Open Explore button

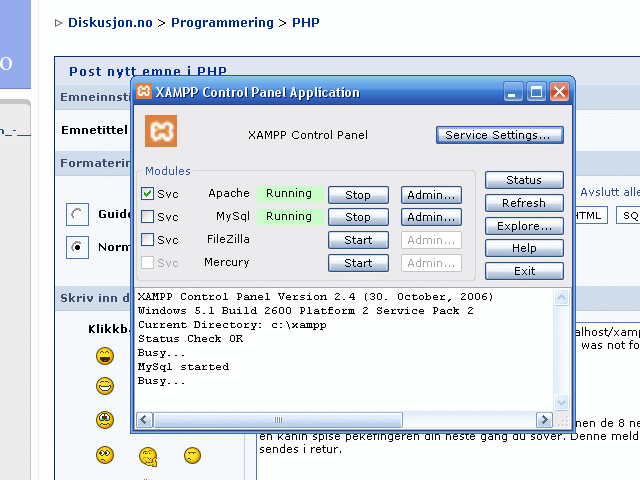pyautogui.click(x=524, y=226)
